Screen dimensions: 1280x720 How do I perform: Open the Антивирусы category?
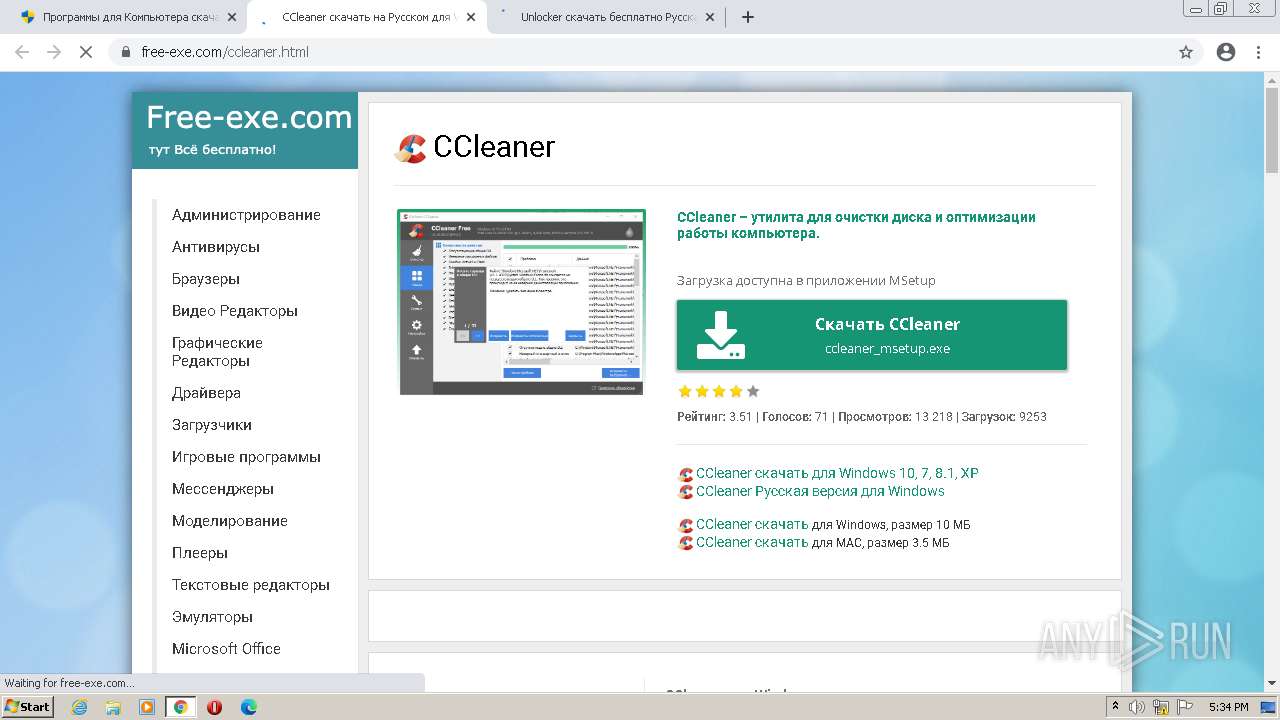[x=216, y=247]
